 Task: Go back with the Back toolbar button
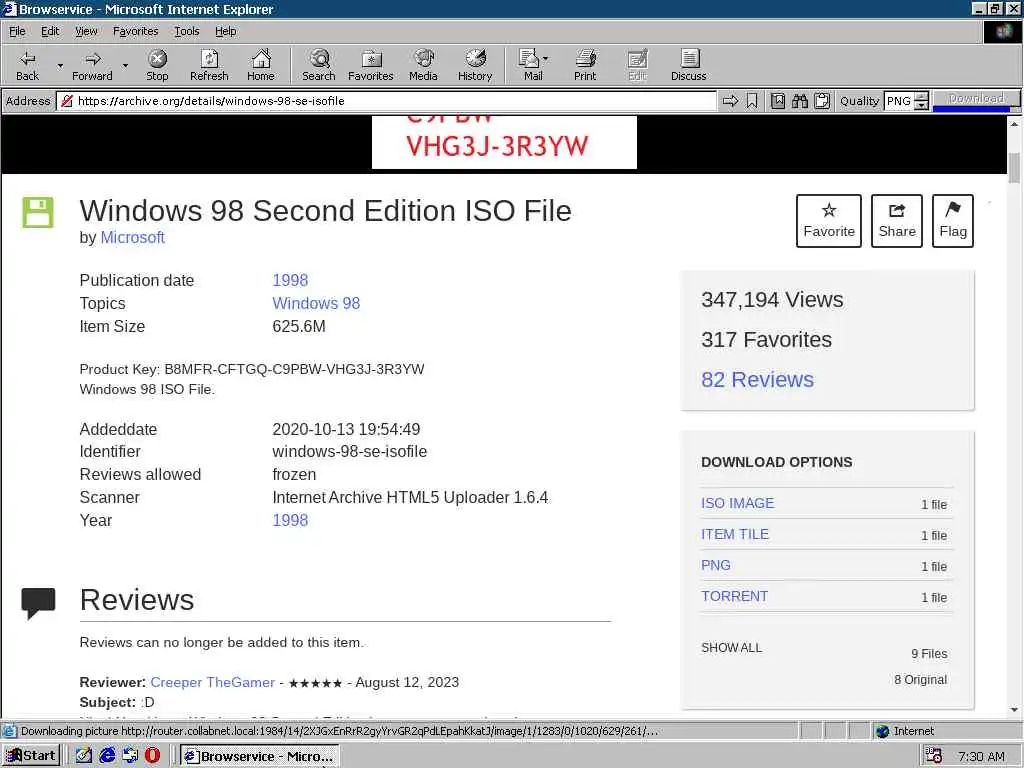(x=27, y=65)
